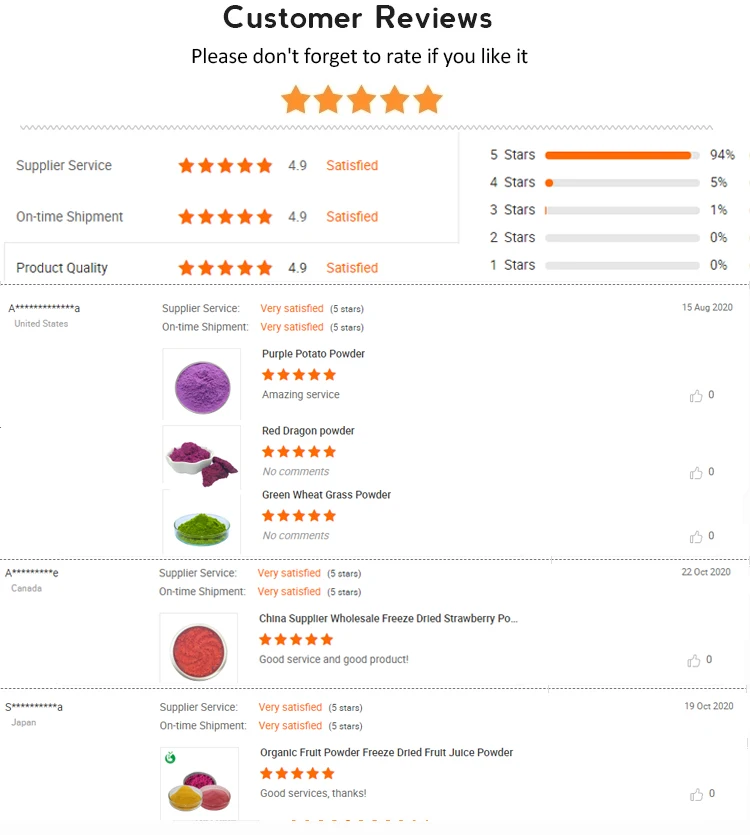Like the Green Wheat Grass Powder review
The image size is (750, 835).
tap(696, 537)
